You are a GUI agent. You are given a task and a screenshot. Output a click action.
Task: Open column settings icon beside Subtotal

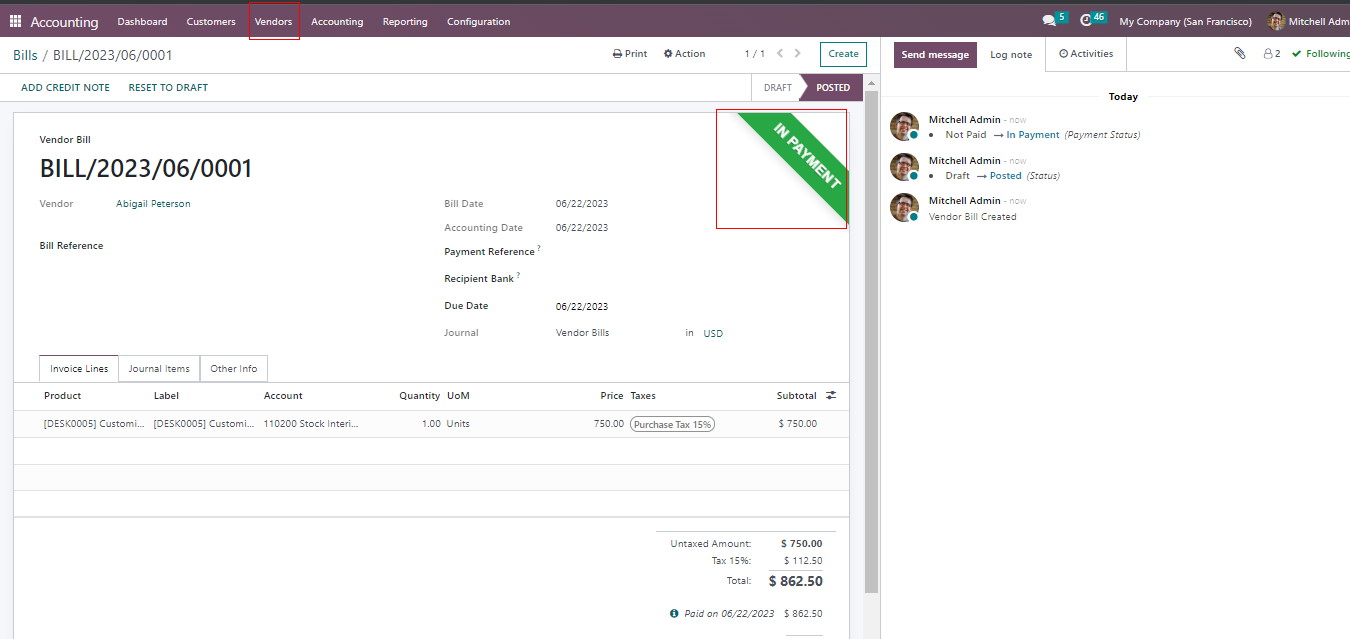831,396
